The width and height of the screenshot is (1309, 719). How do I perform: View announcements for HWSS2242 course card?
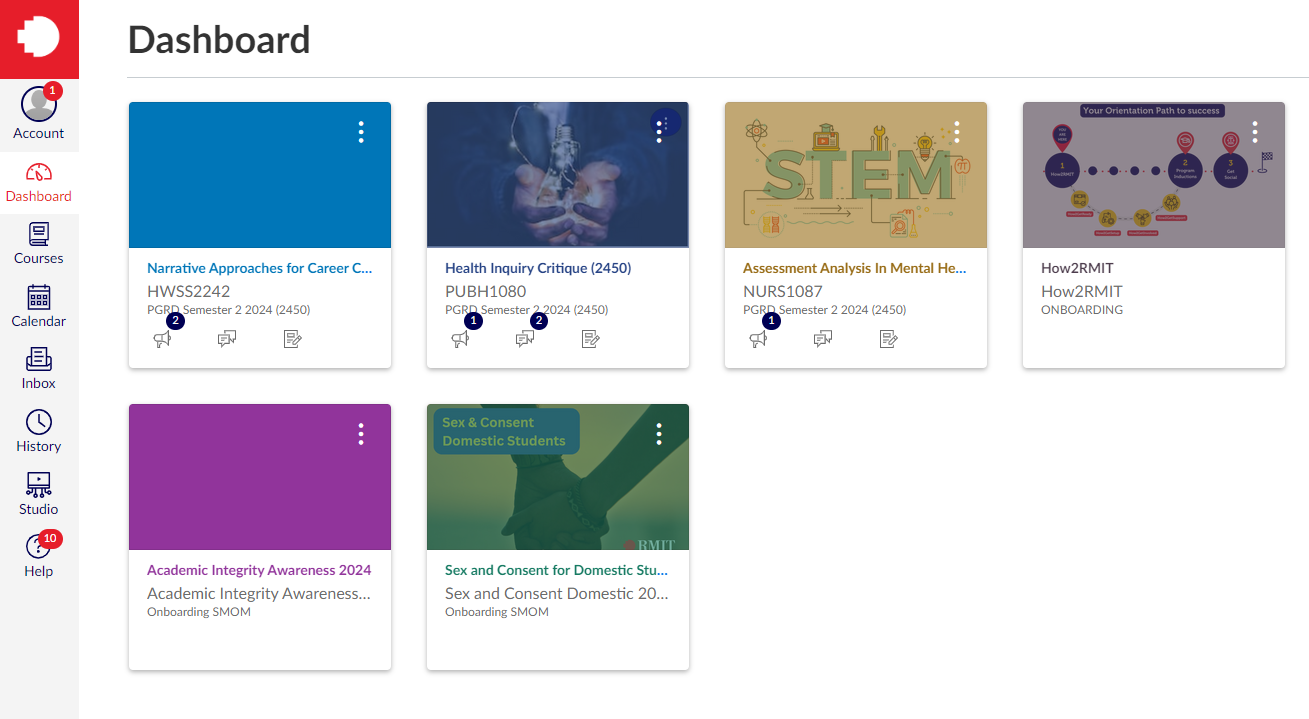[164, 338]
